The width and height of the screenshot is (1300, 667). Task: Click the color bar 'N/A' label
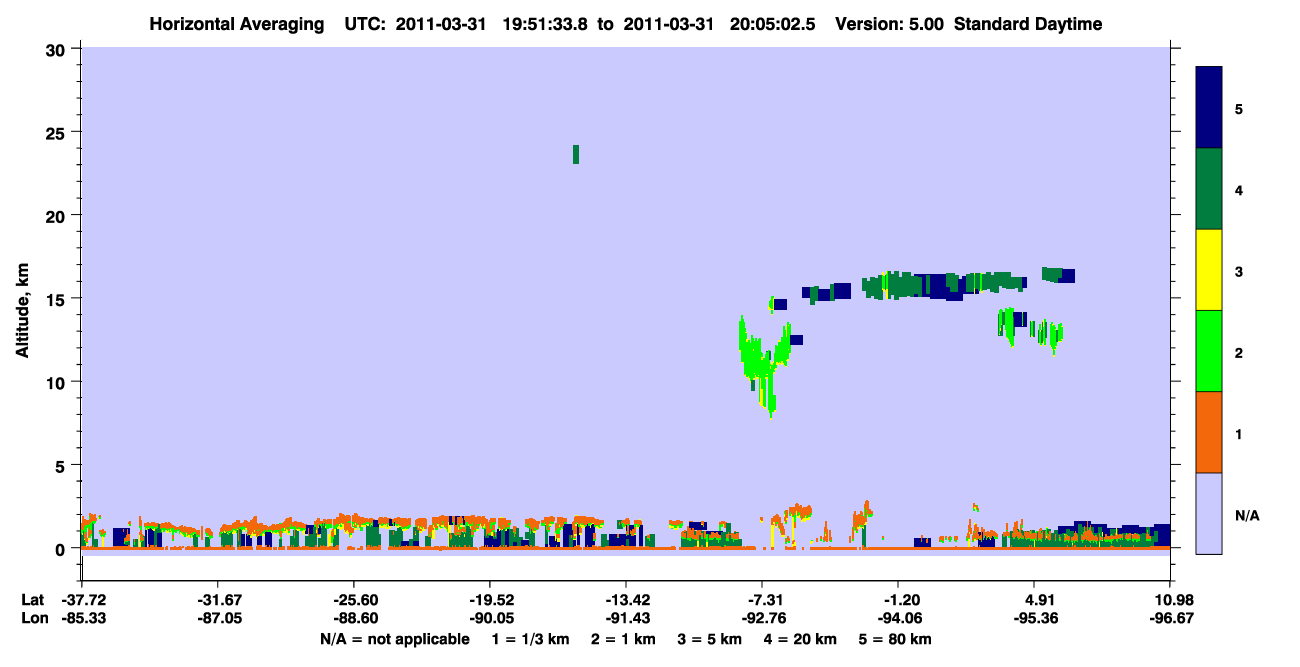tap(1246, 514)
